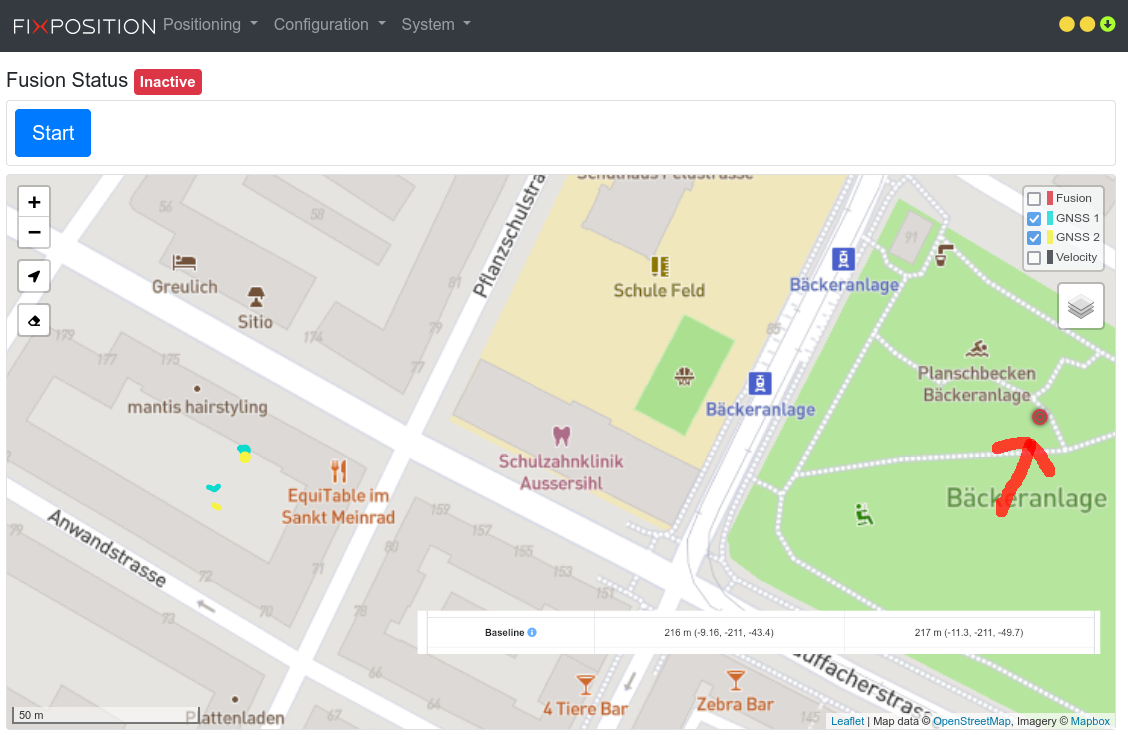
Task: Enable the Velocity layer checkbox
Action: click(x=1034, y=258)
